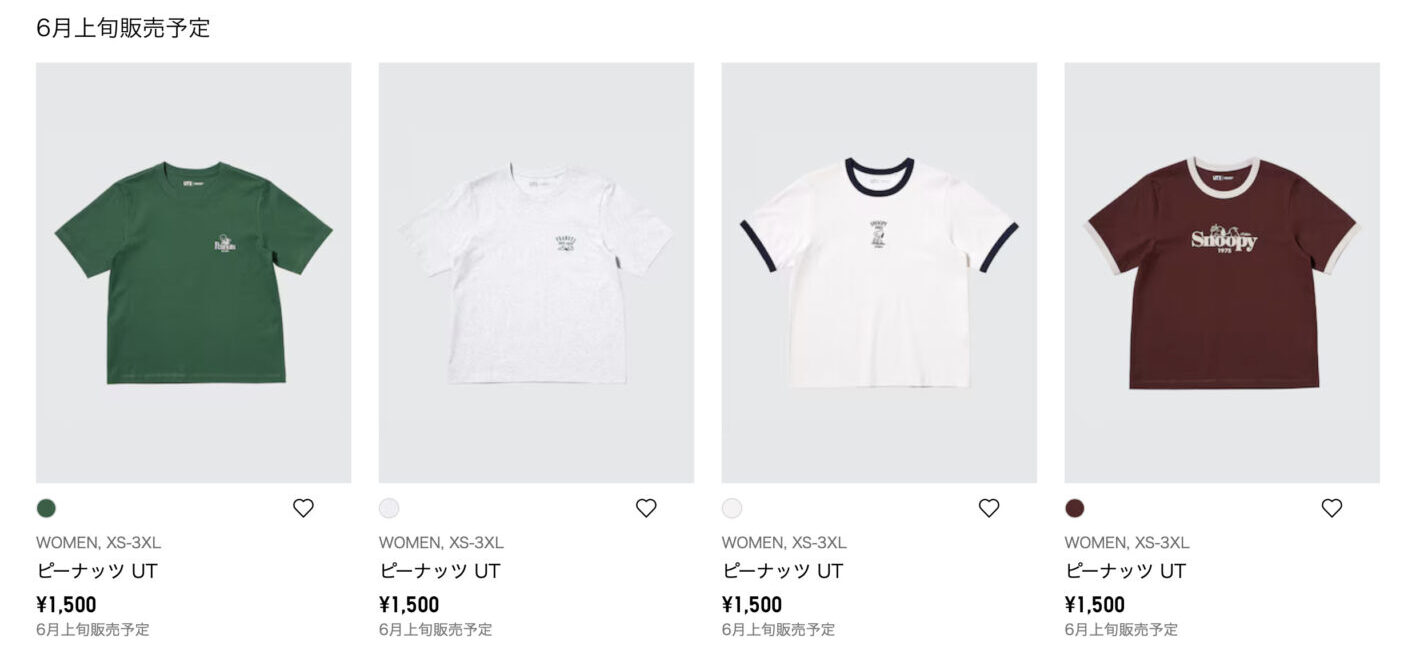
Task: Click heart icon for light gray shirt
Action: (x=646, y=508)
